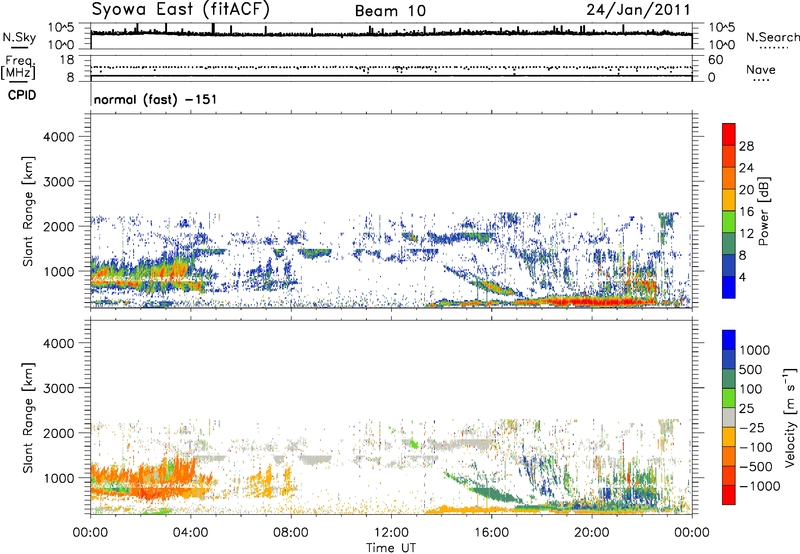Click the 'Power [dB]' colorbar title

click(763, 211)
